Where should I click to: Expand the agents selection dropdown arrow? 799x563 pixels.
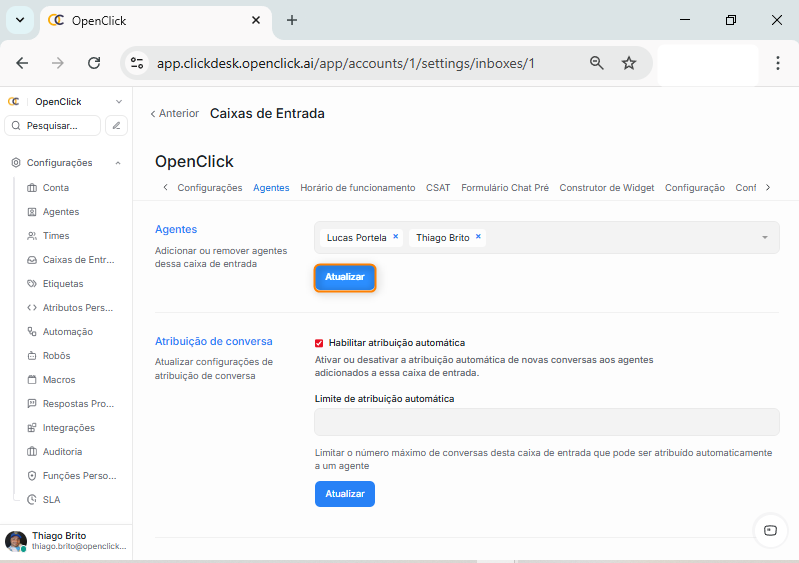[764, 238]
